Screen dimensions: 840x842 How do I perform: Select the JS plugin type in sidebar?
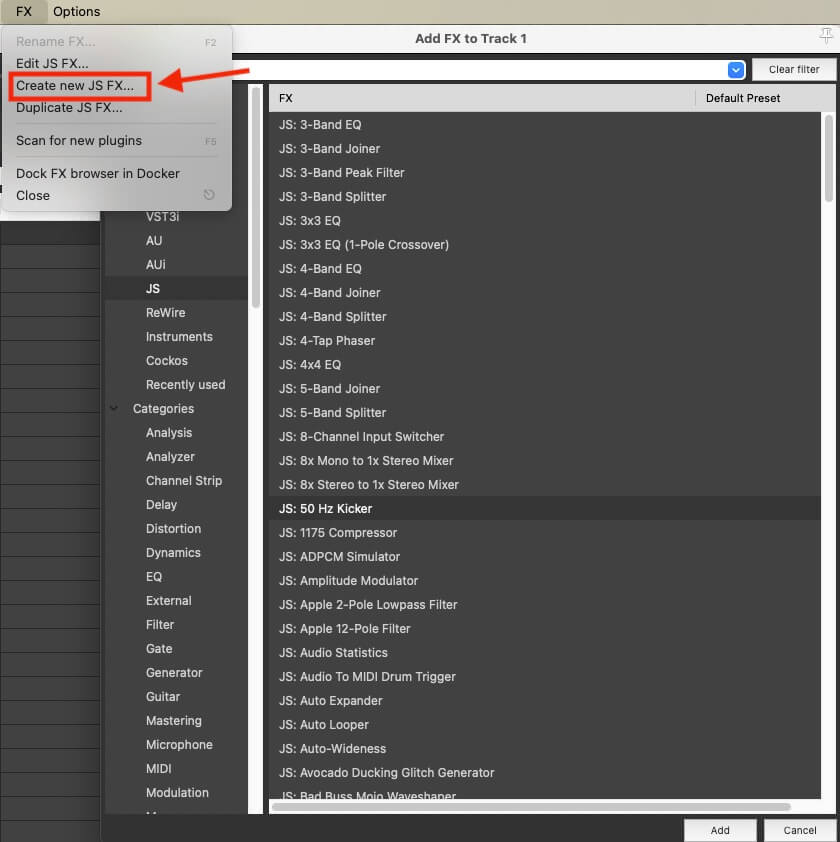click(x=153, y=289)
